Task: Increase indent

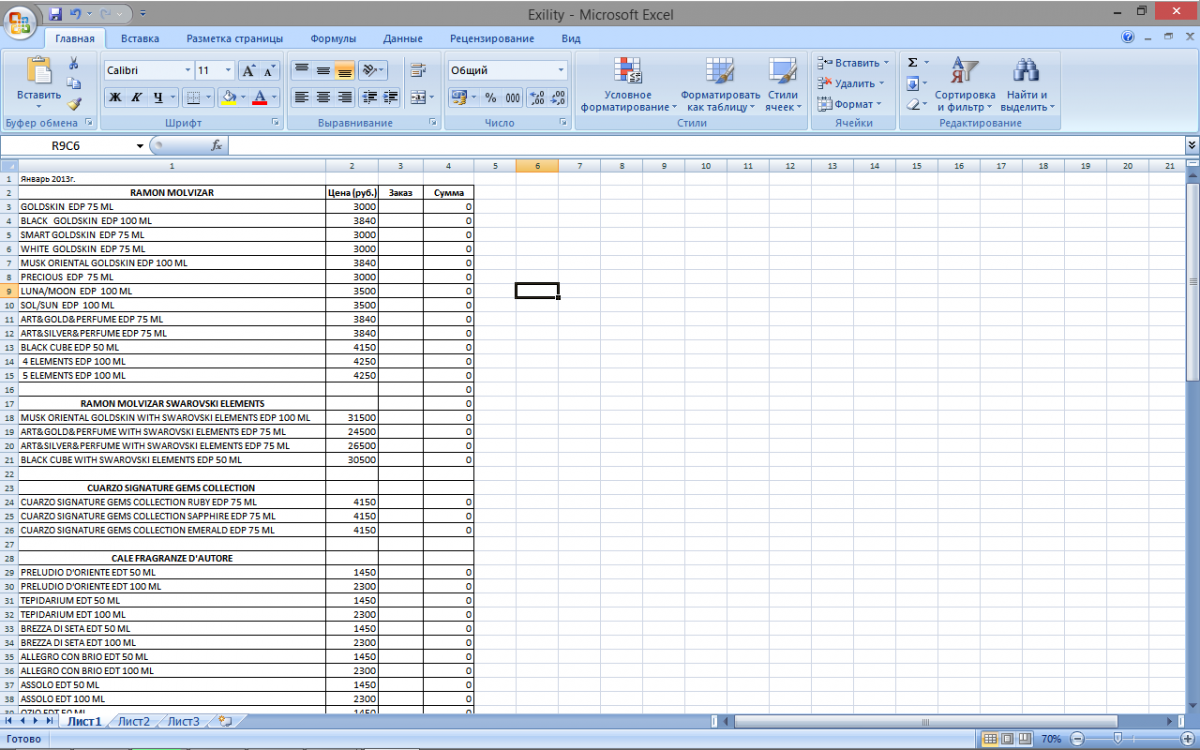Action: click(x=390, y=97)
